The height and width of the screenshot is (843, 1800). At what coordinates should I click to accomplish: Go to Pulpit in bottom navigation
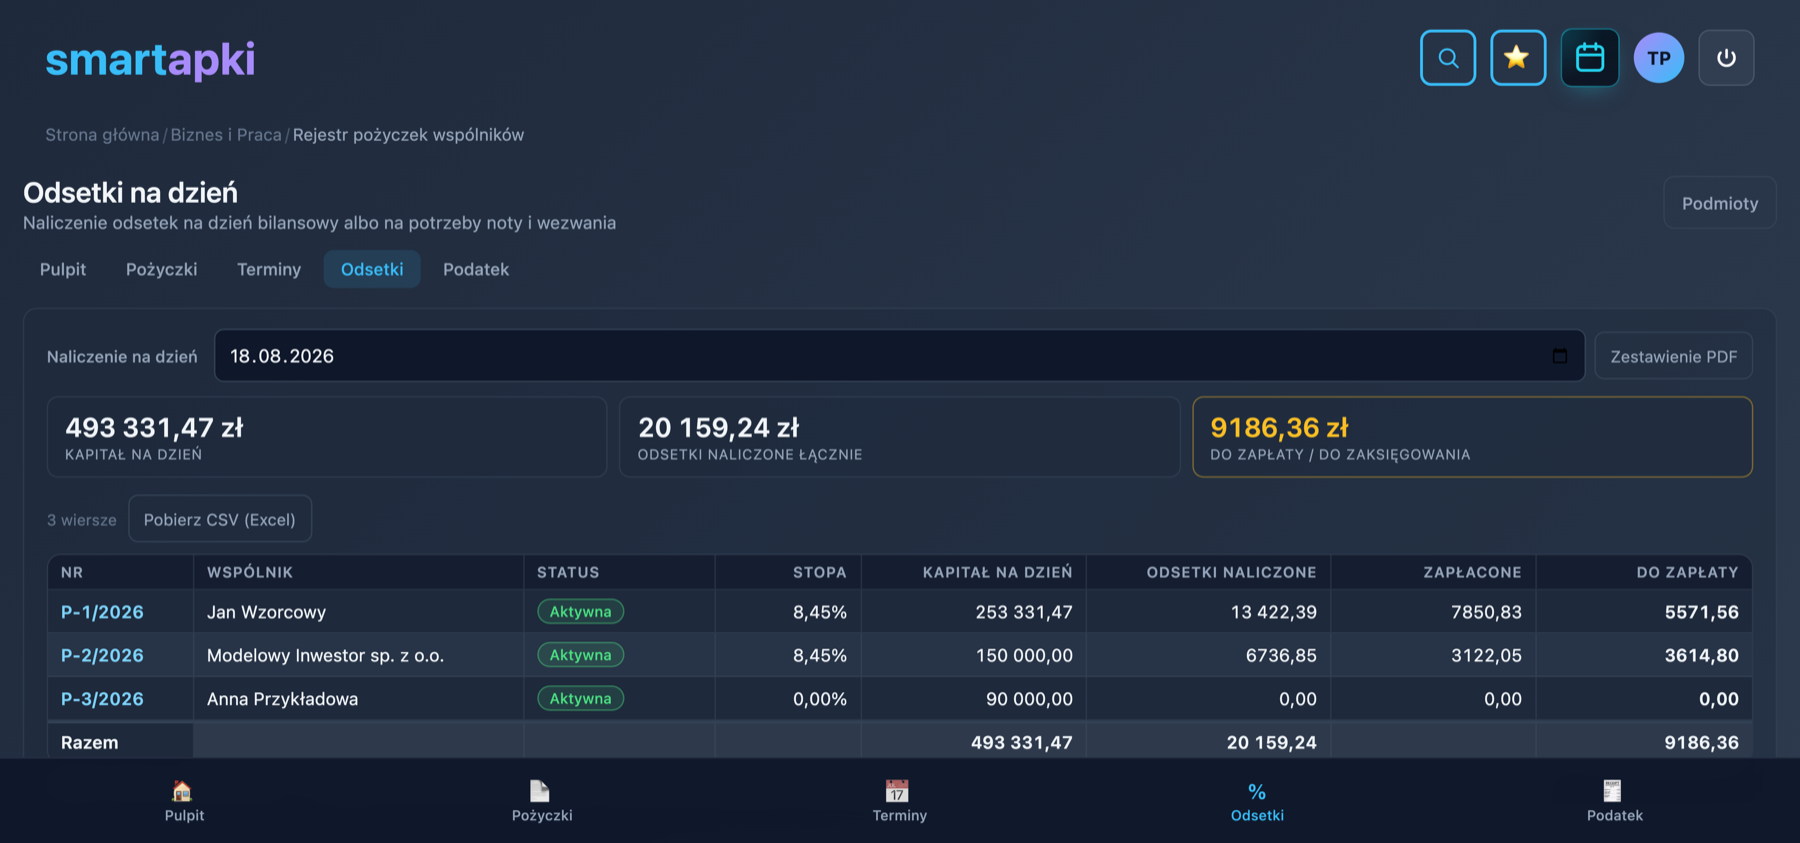tap(184, 801)
